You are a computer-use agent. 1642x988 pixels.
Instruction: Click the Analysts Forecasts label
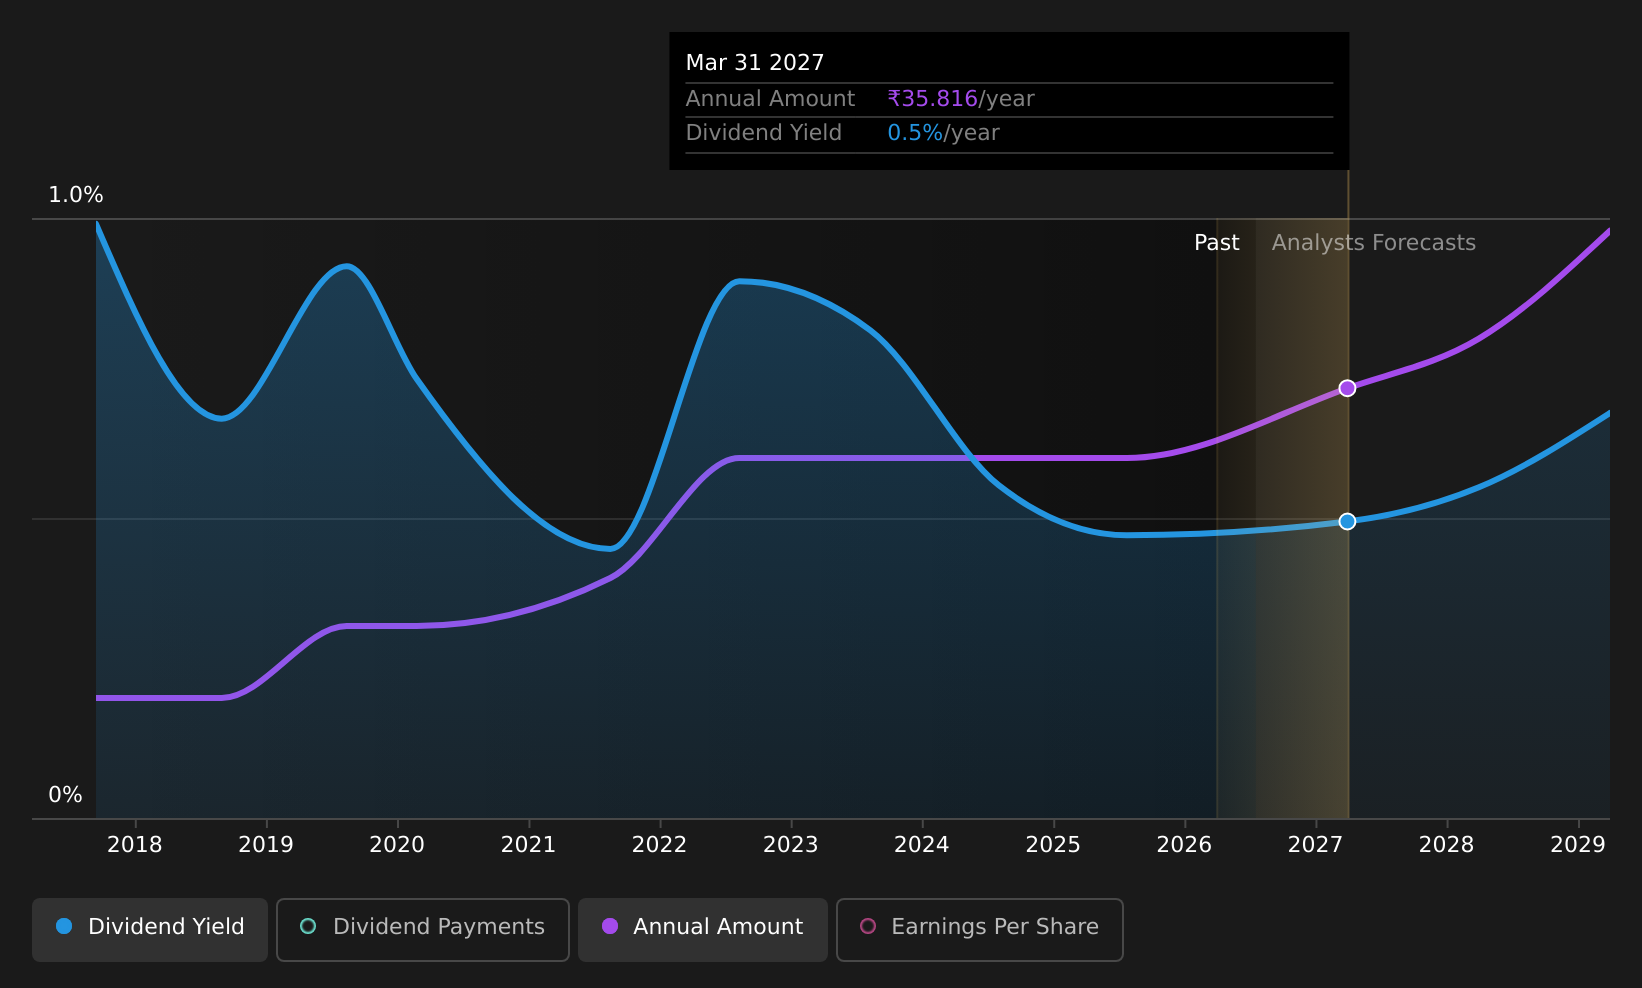pyautogui.click(x=1374, y=243)
